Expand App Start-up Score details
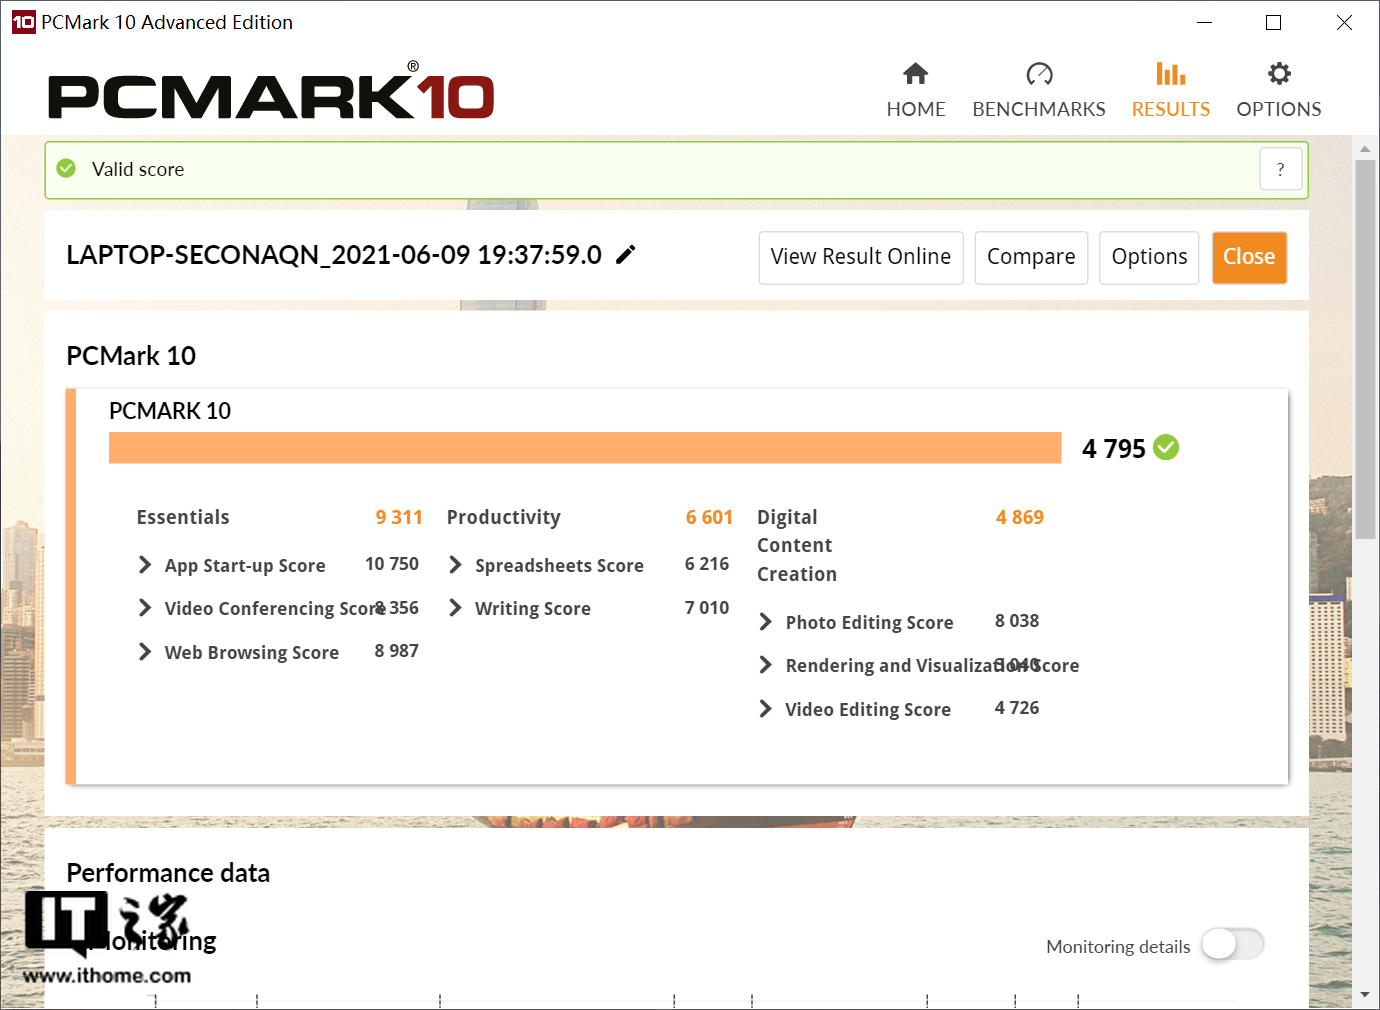The height and width of the screenshot is (1010, 1380). pyautogui.click(x=146, y=565)
